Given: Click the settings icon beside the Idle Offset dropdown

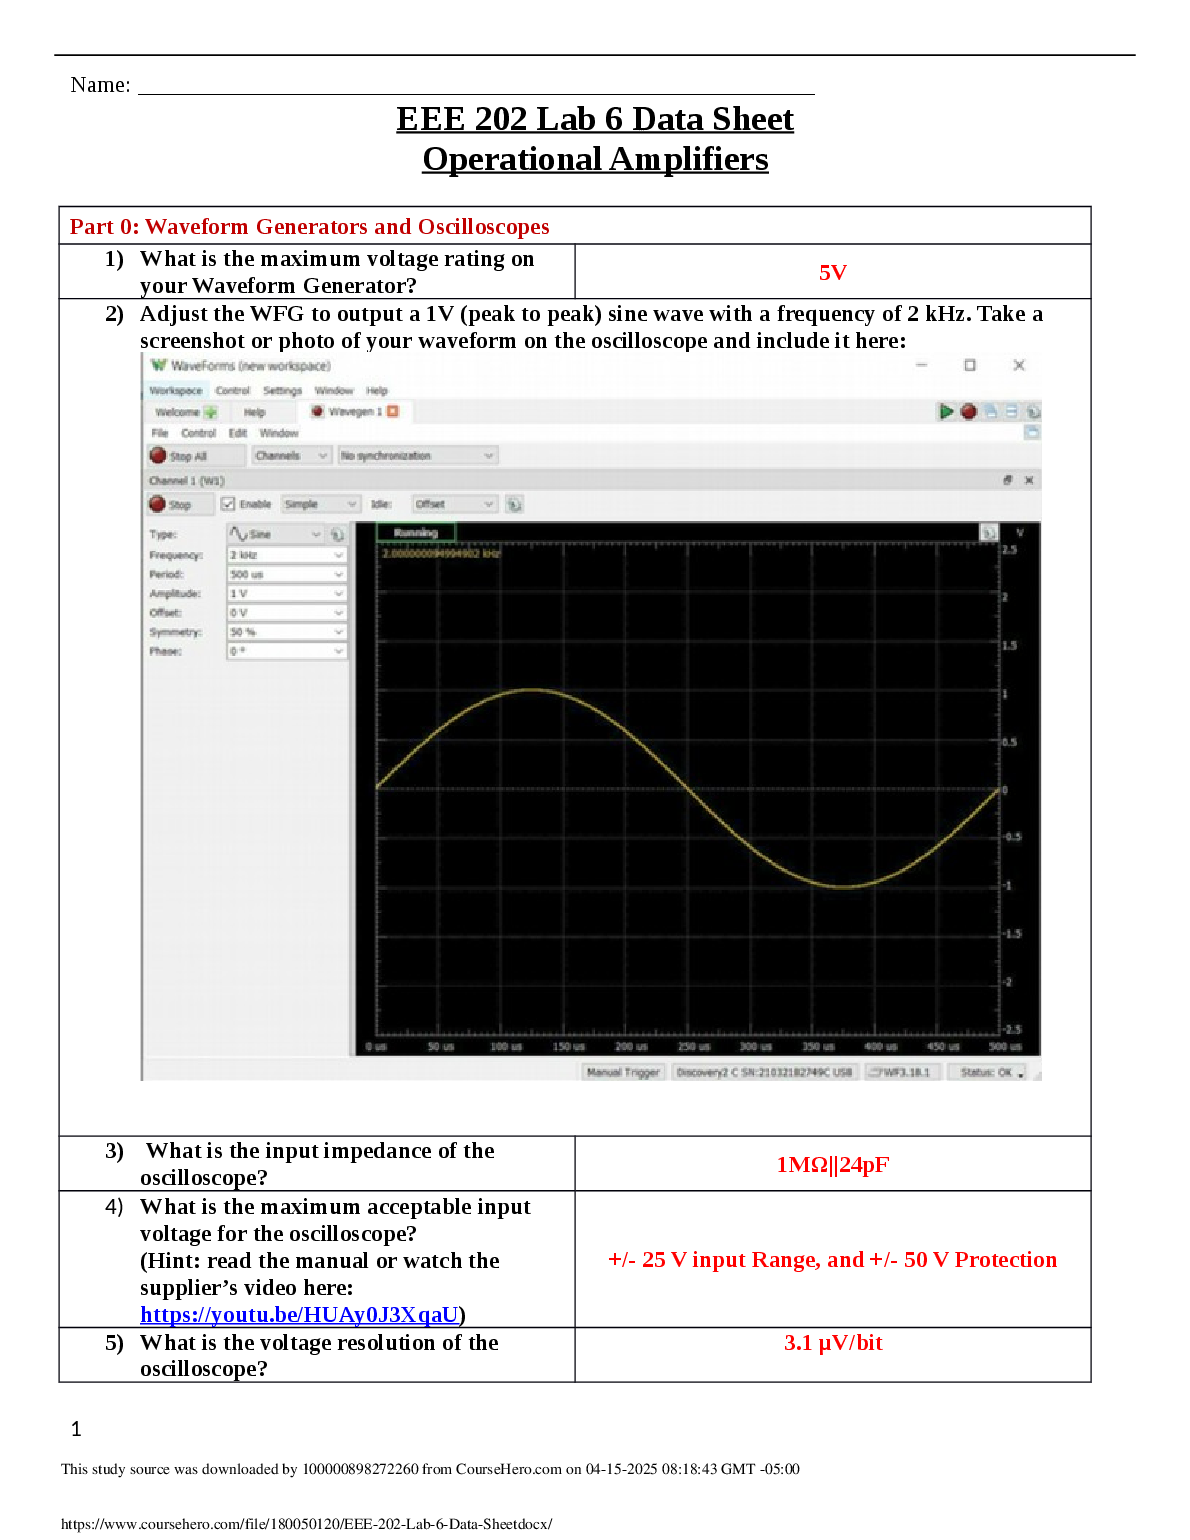Looking at the screenshot, I should pyautogui.click(x=514, y=504).
